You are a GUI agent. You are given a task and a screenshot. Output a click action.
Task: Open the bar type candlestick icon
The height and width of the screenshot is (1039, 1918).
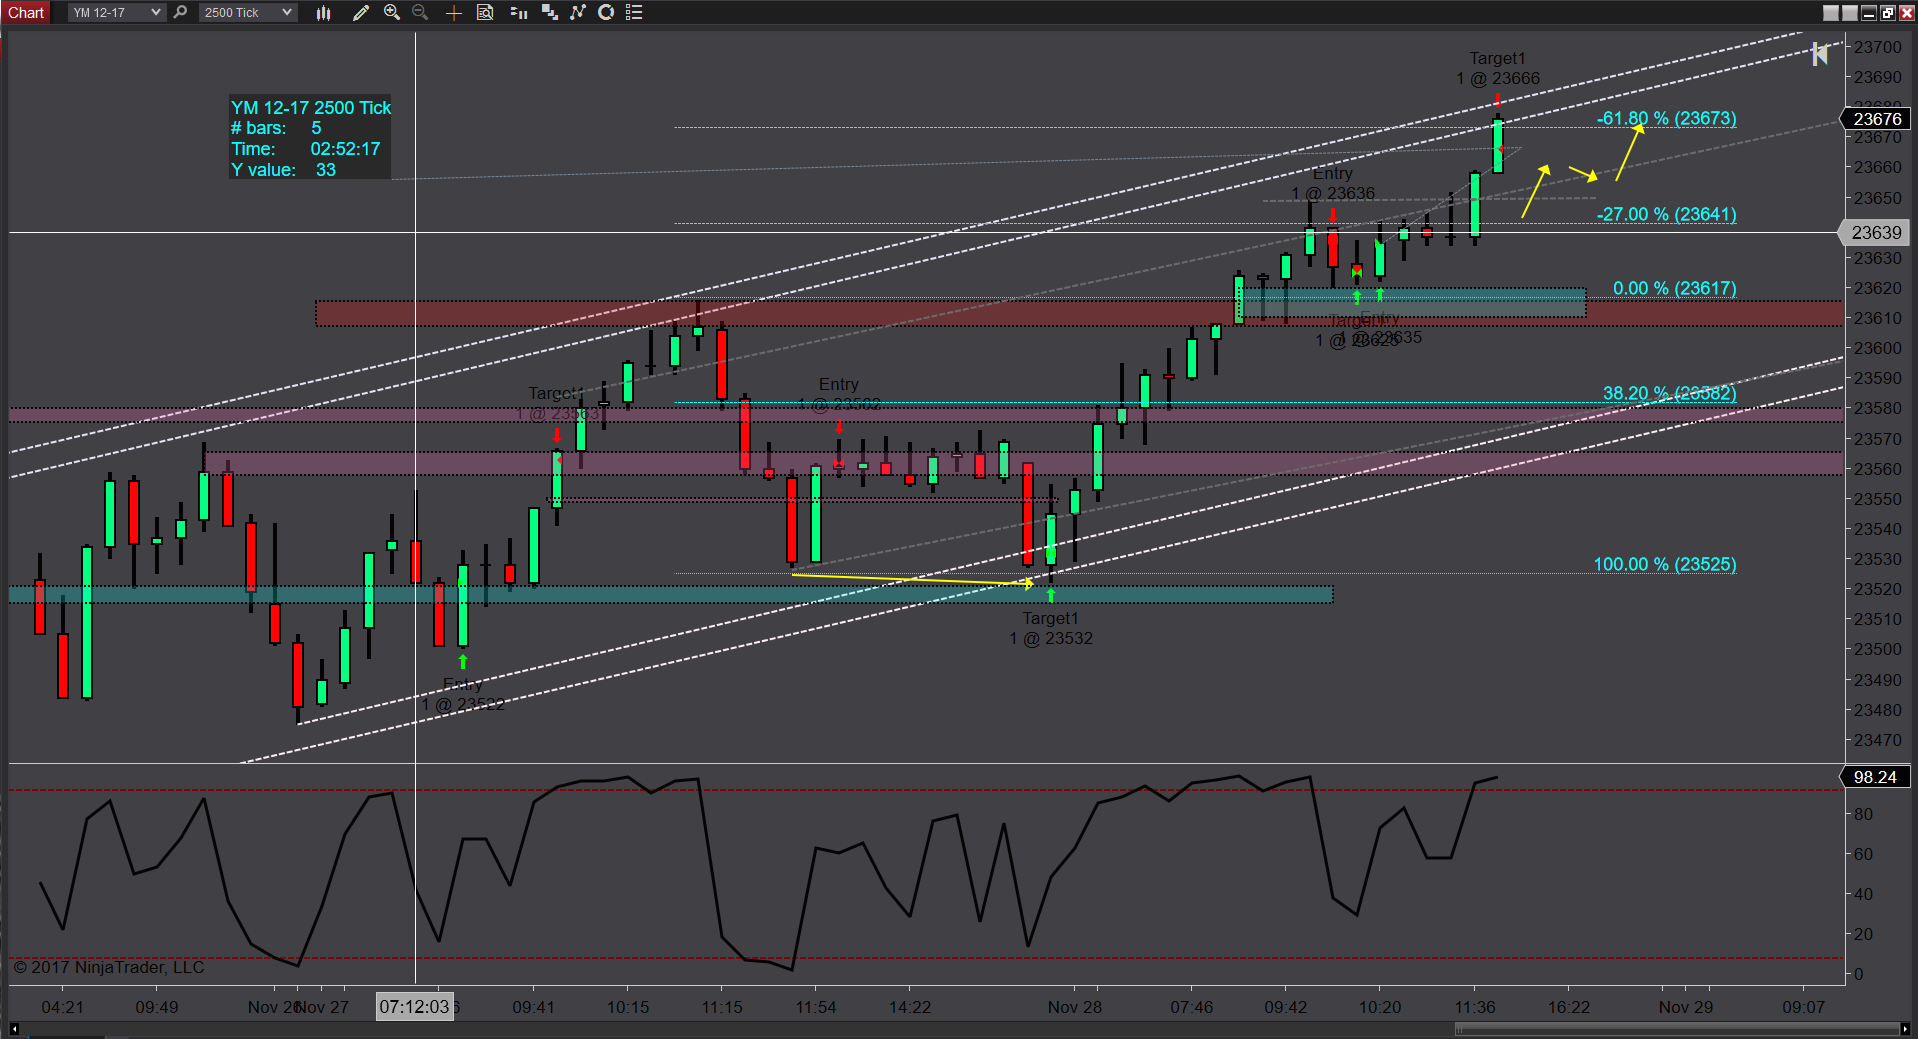coord(323,12)
